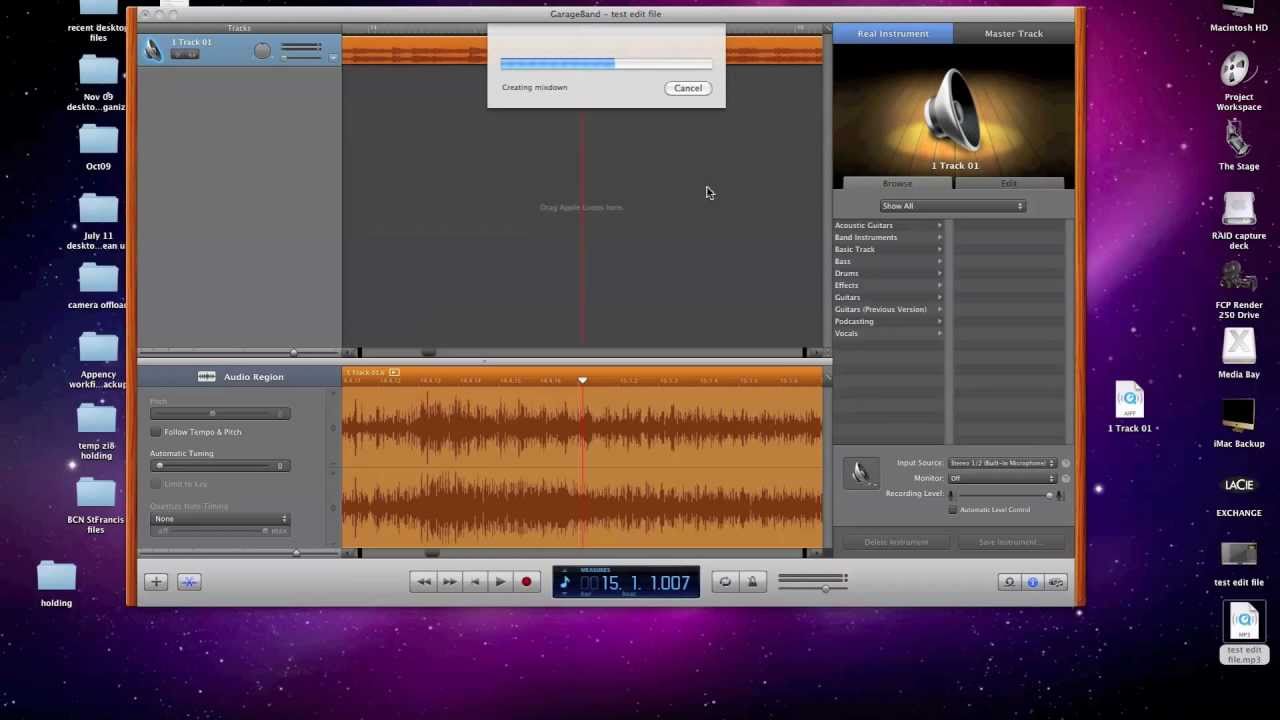Toggle the Limit to Key checkbox

click(x=156, y=484)
